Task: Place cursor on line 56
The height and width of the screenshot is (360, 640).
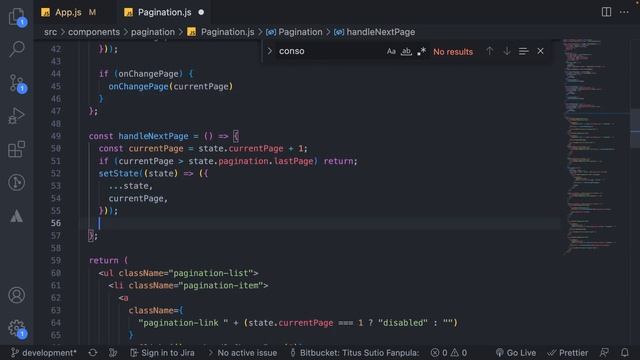Action: point(318,223)
